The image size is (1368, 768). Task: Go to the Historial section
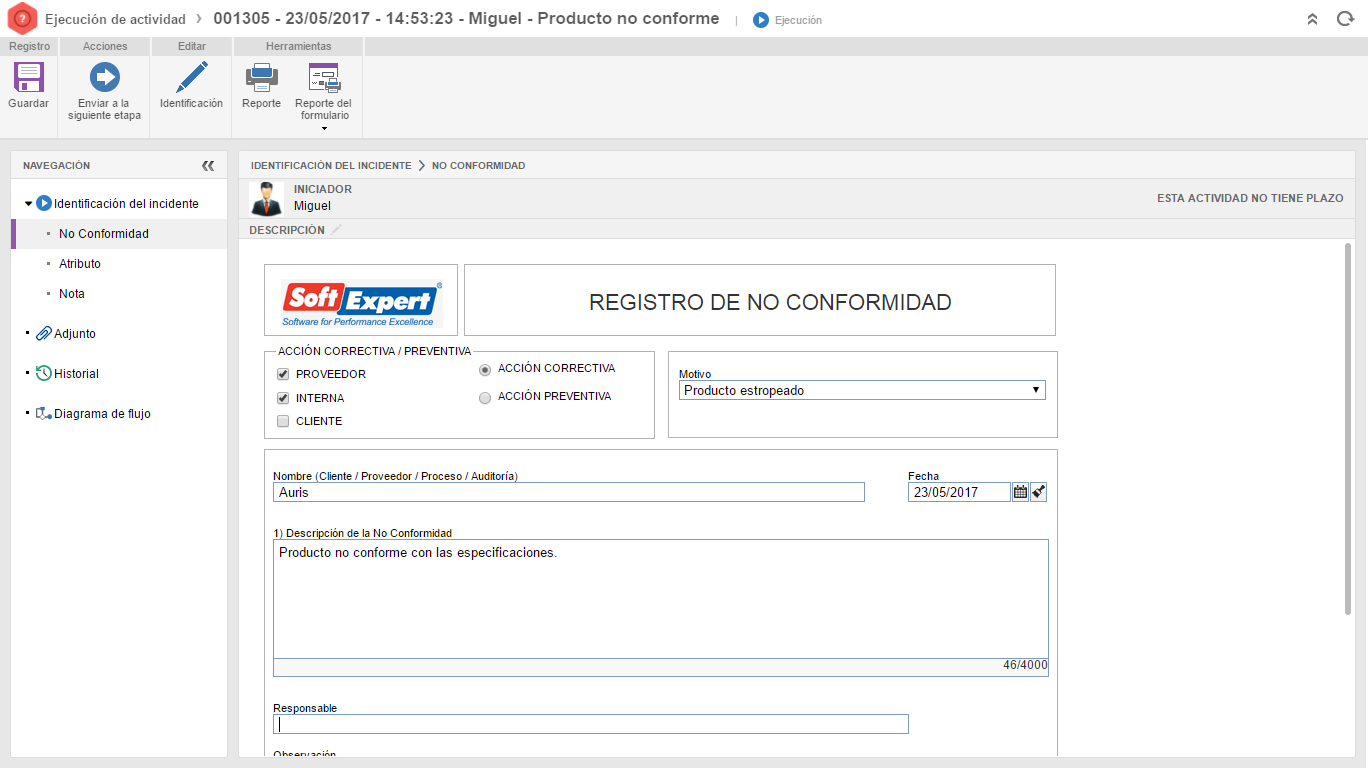click(76, 374)
